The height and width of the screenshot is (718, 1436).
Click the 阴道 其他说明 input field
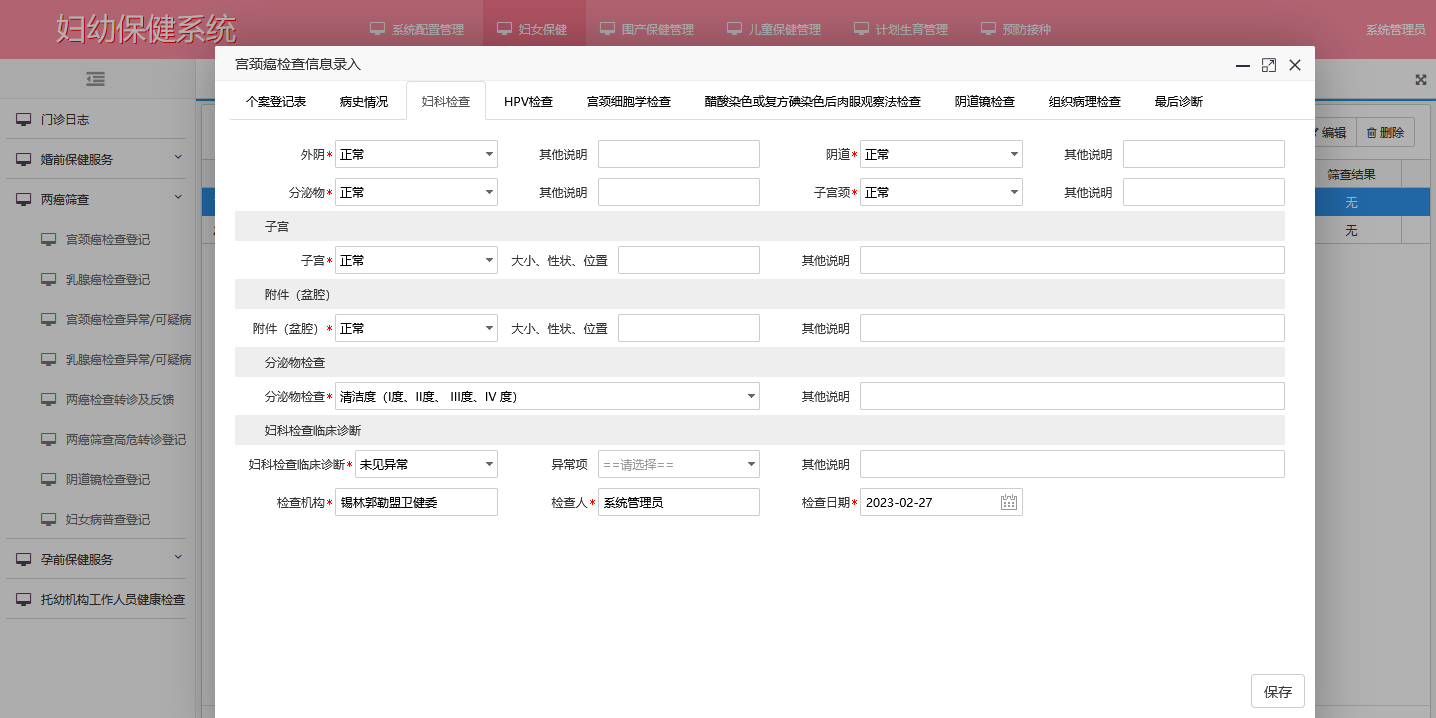[x=1204, y=154]
